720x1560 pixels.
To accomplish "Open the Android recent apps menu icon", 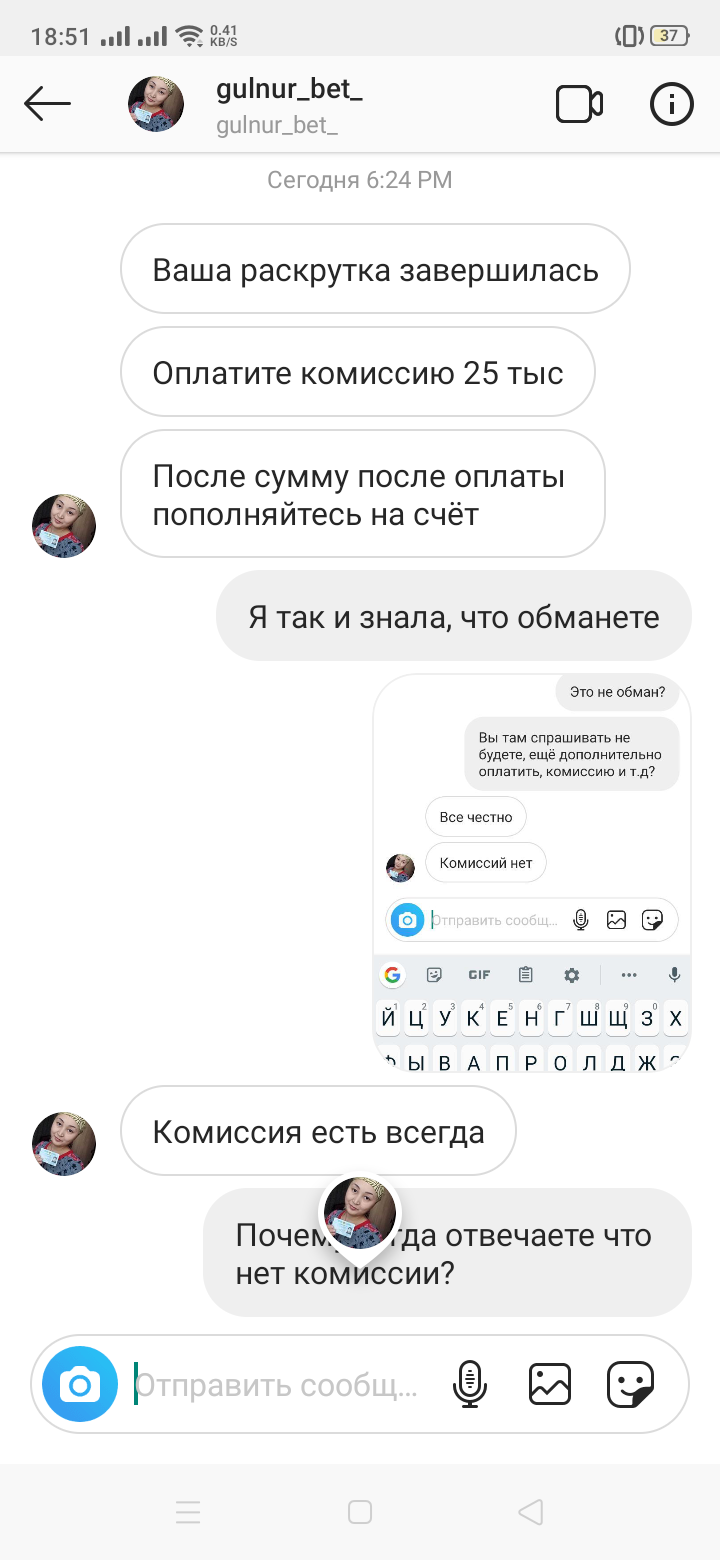I will [x=188, y=1512].
